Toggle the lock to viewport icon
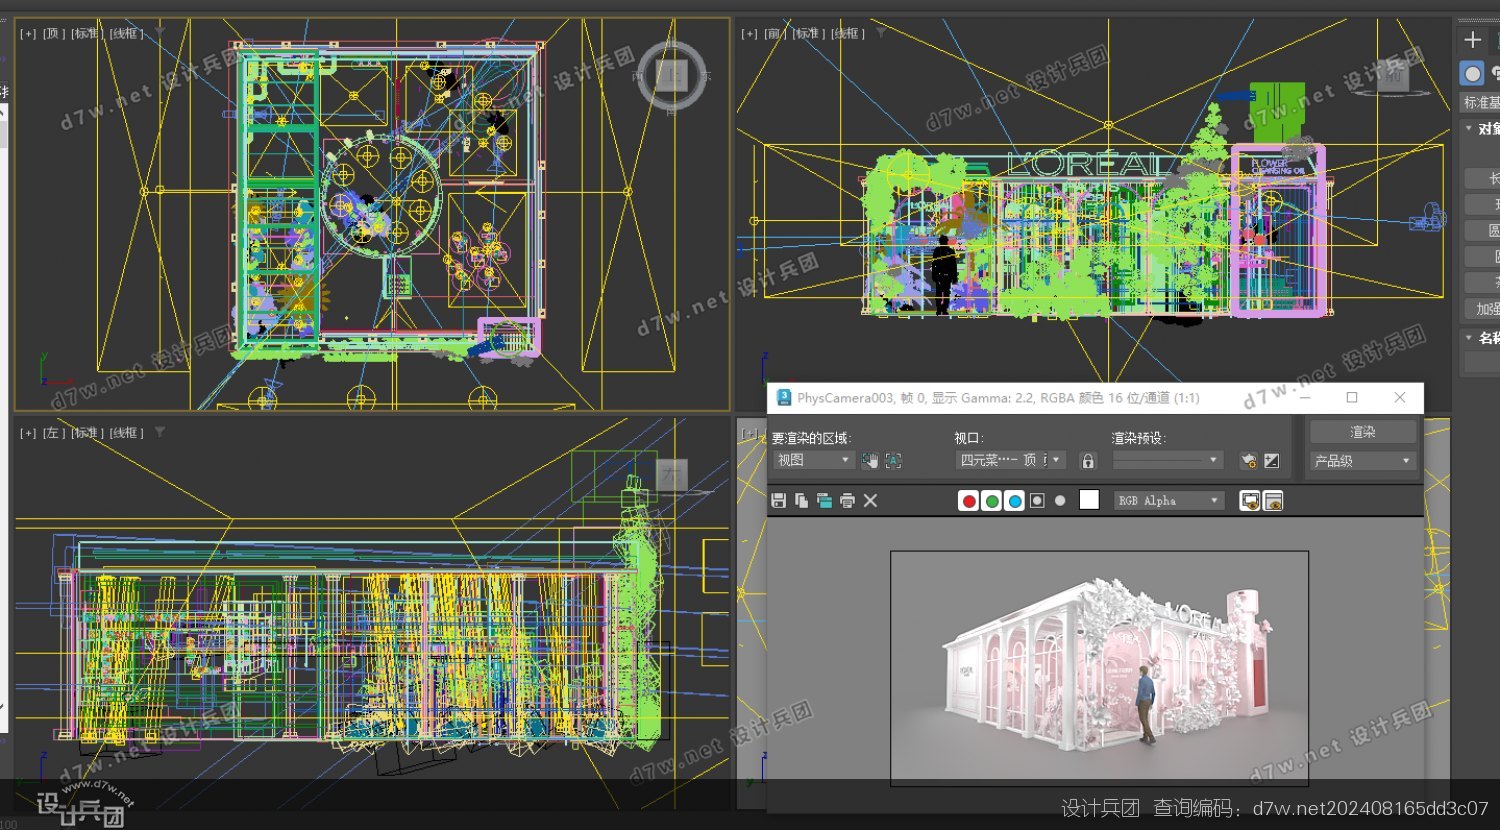 click(1089, 460)
